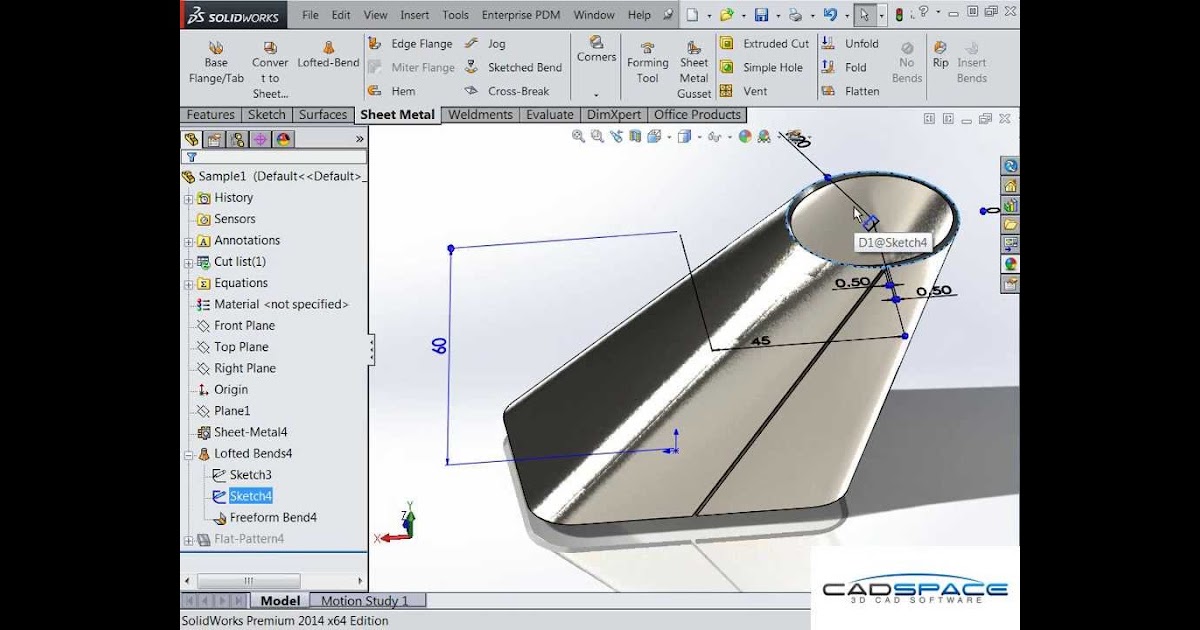Select the Jog tool
Image resolution: width=1200 pixels, height=630 pixels.
(x=485, y=44)
